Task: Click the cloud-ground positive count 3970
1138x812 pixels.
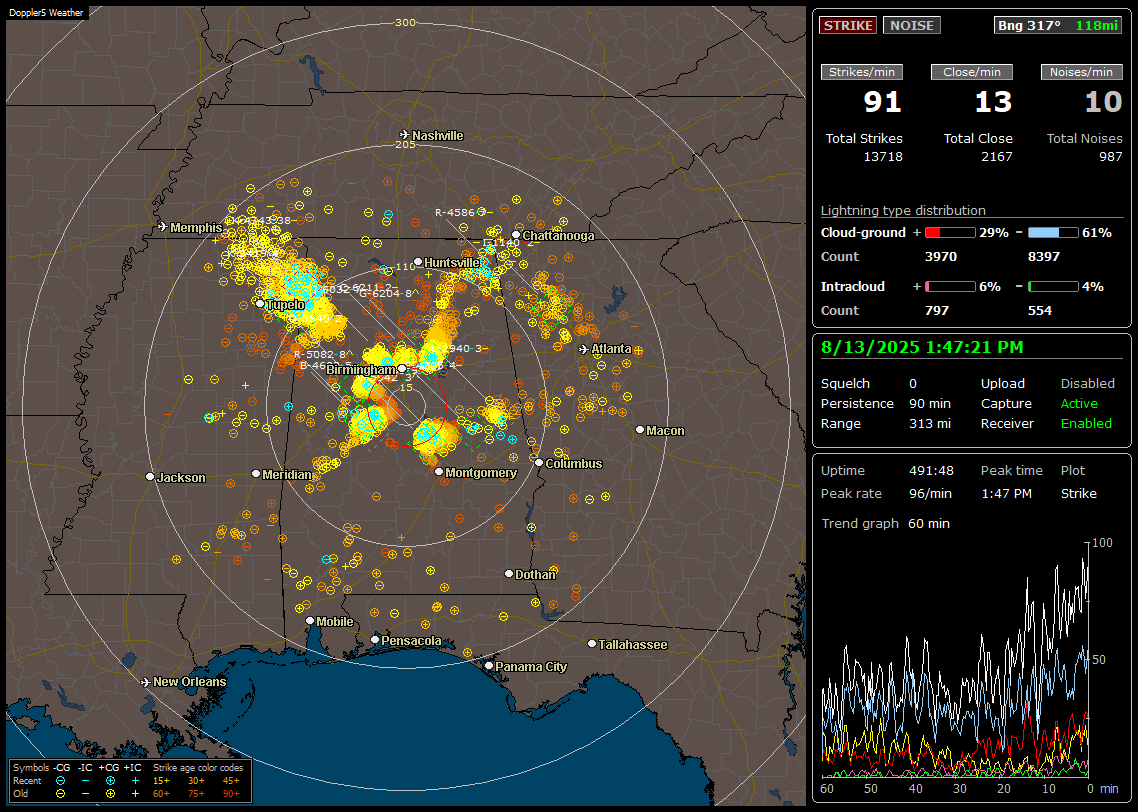Action: click(941, 257)
